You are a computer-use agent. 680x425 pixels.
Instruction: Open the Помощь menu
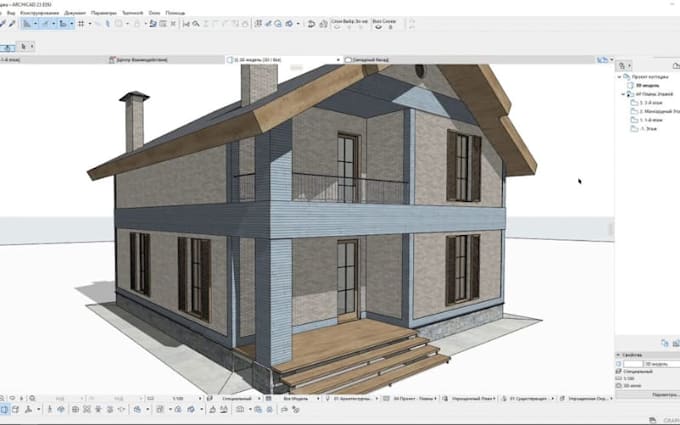(x=175, y=13)
